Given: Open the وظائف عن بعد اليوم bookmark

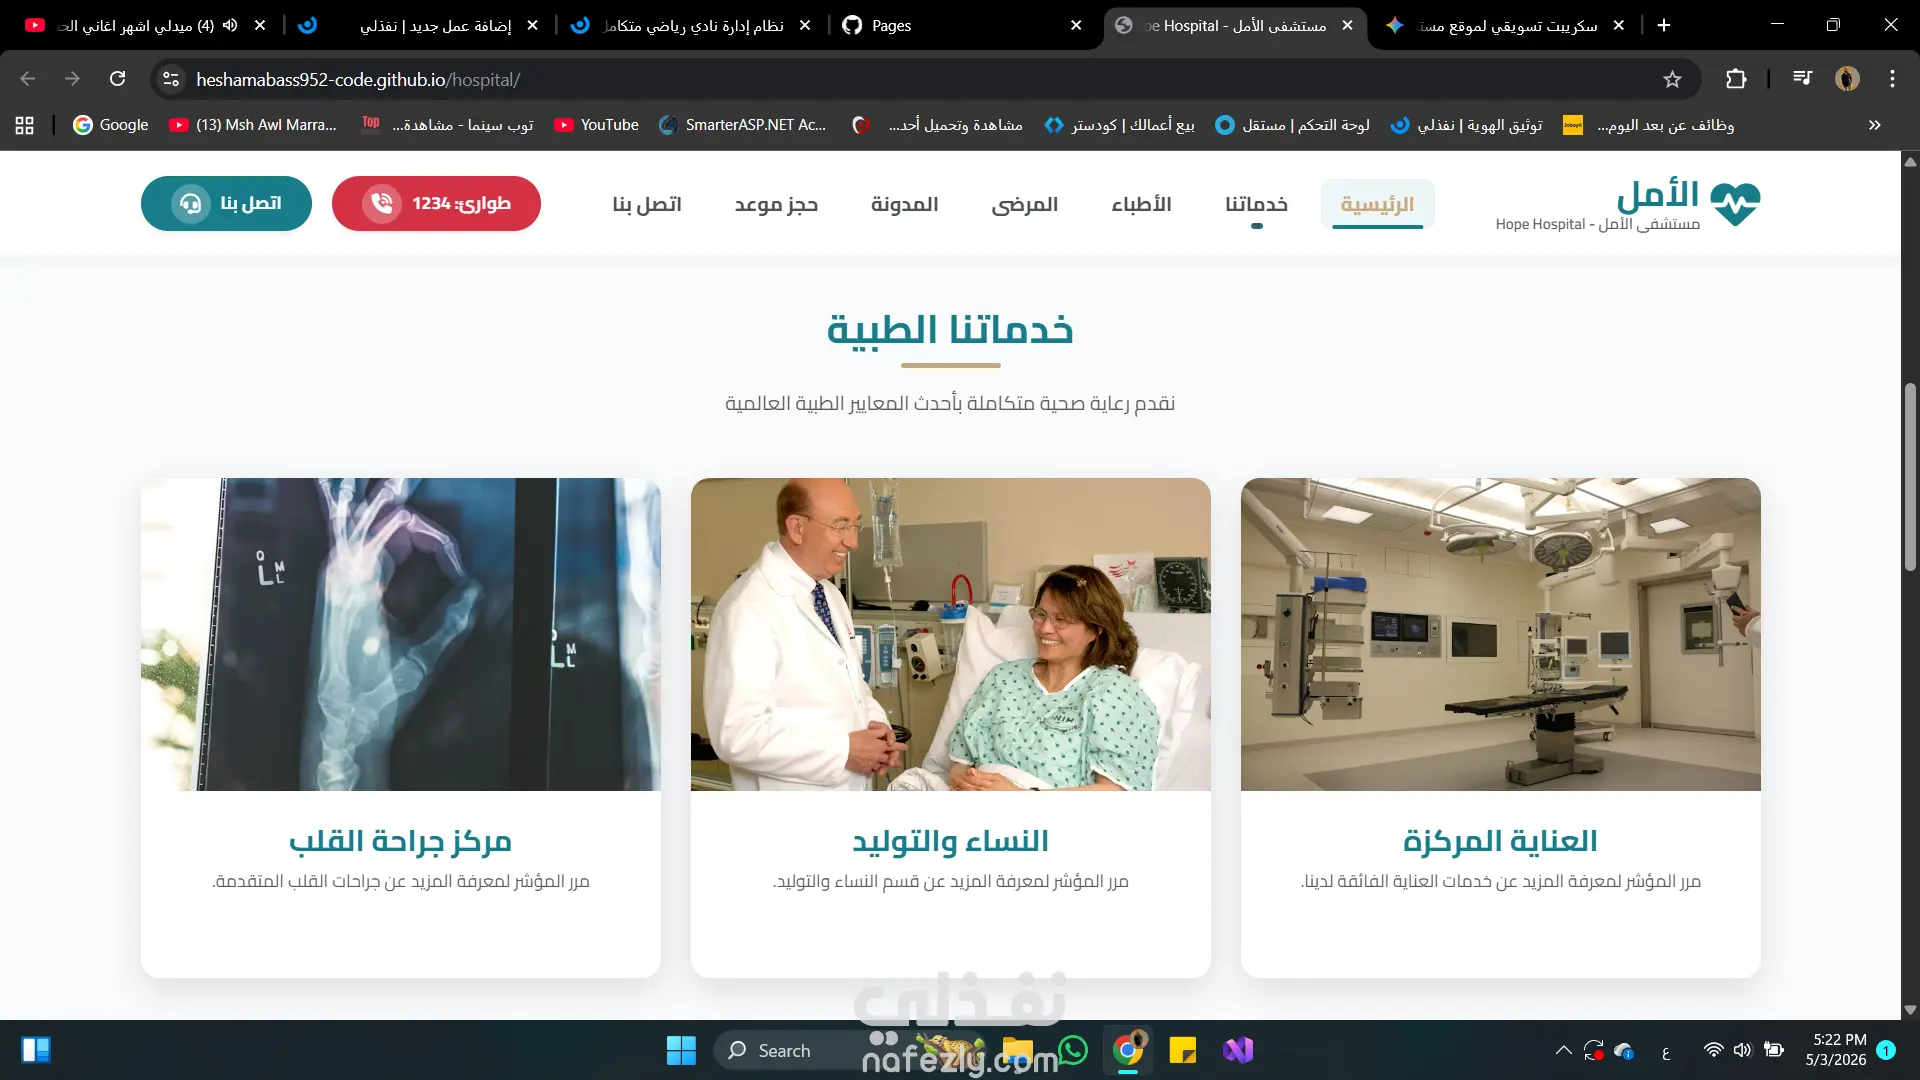Looking at the screenshot, I should pos(1649,125).
